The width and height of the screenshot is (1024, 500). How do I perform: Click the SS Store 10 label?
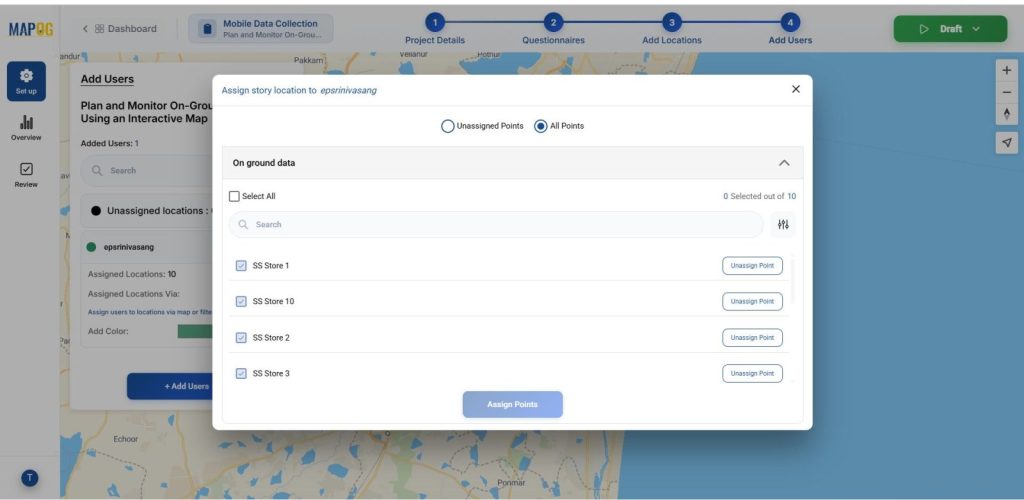click(x=273, y=302)
